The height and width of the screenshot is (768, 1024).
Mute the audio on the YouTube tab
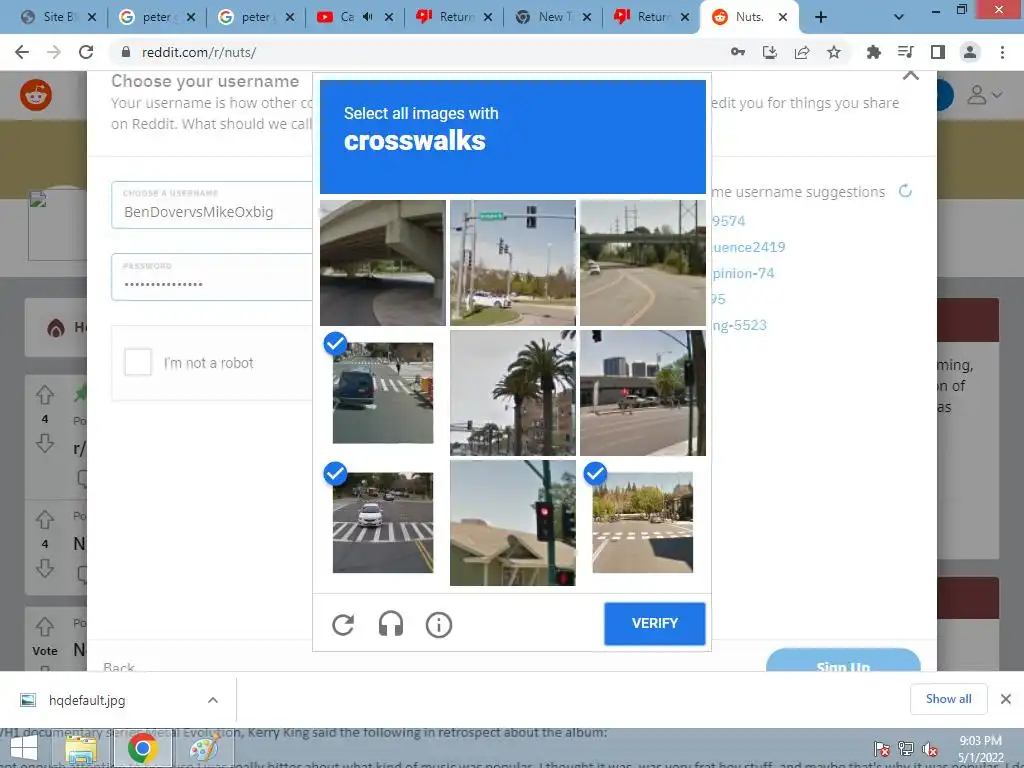point(368,17)
